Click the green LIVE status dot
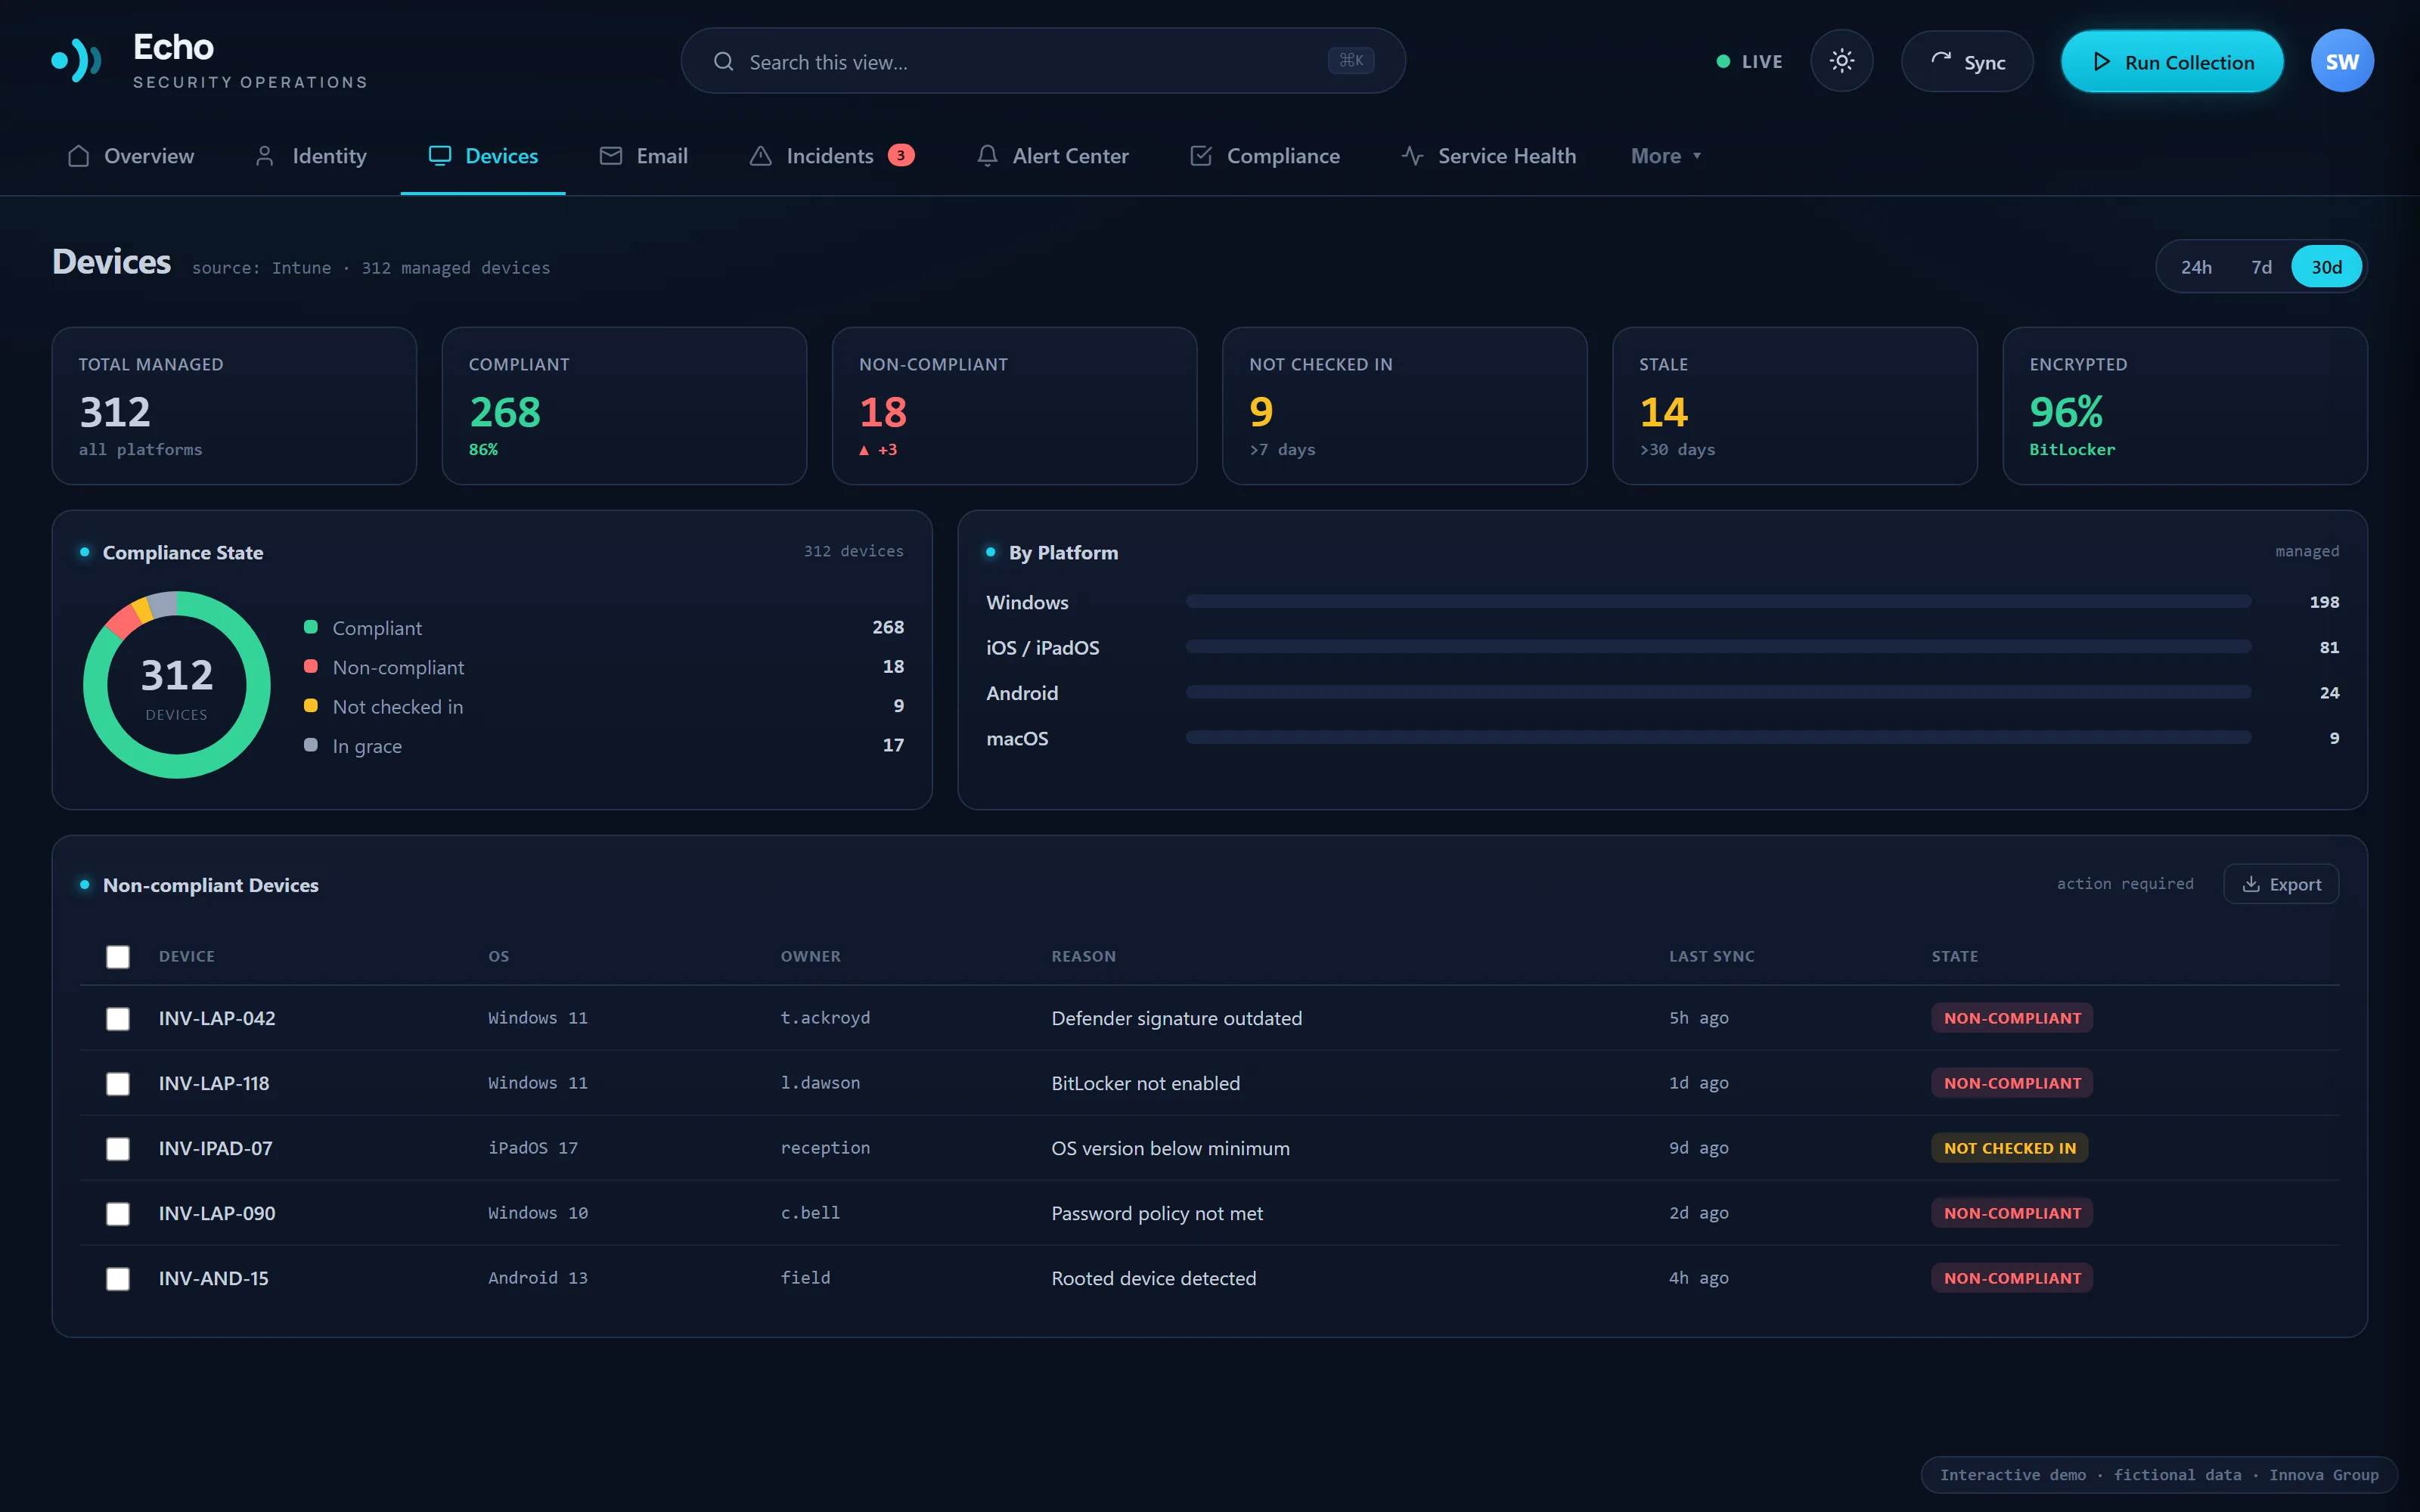The height and width of the screenshot is (1512, 2420). click(x=1723, y=61)
